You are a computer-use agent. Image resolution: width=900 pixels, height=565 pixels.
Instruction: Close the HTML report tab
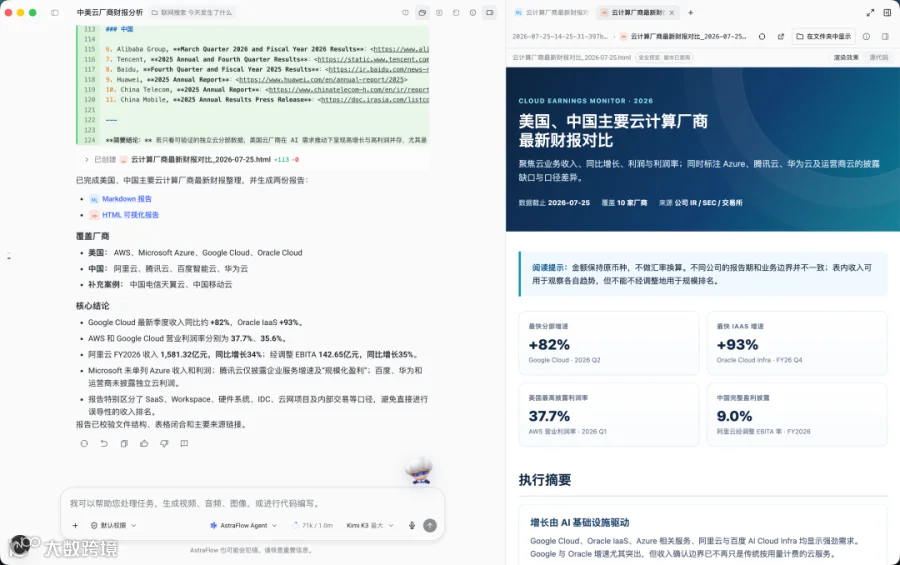pos(672,12)
